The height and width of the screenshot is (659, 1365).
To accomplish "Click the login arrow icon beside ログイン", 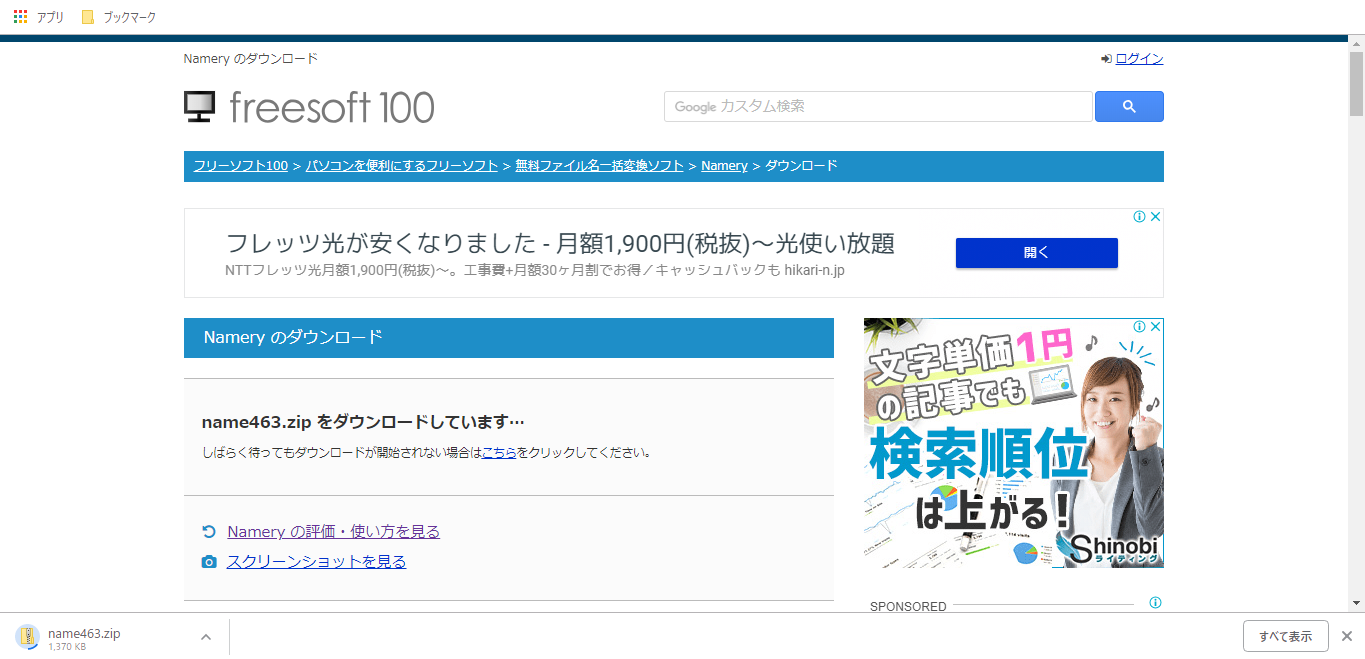I will 1106,59.
